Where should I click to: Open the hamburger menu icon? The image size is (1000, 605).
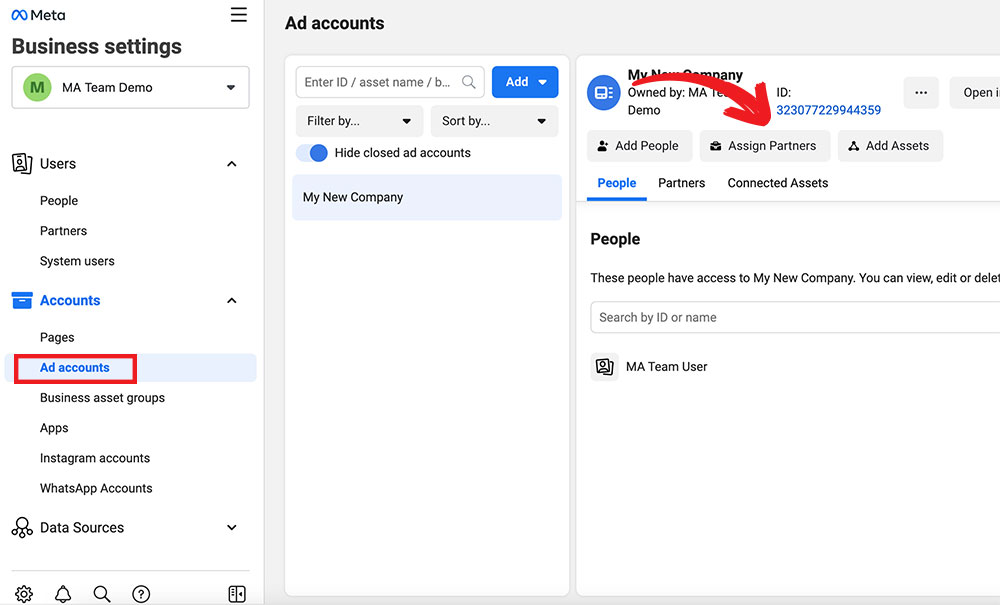coord(238,15)
